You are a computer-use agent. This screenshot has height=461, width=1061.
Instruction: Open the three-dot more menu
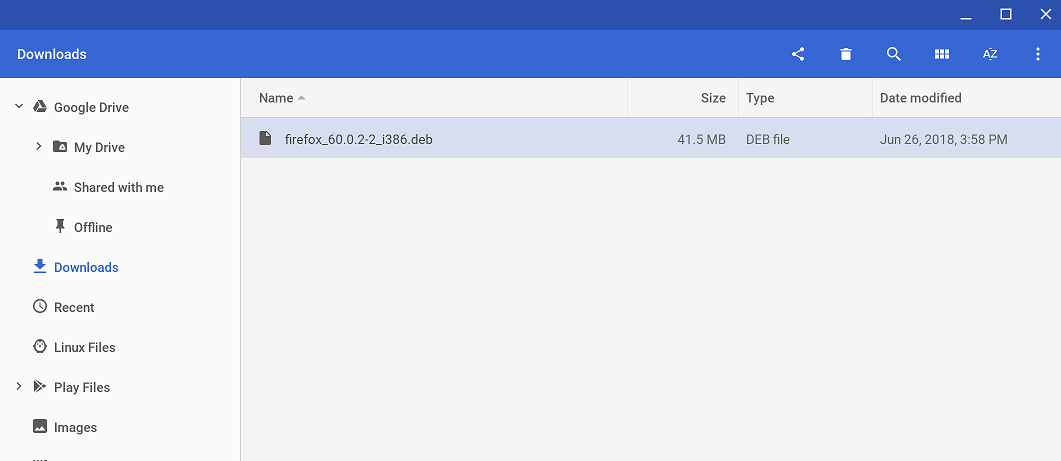tap(1038, 54)
